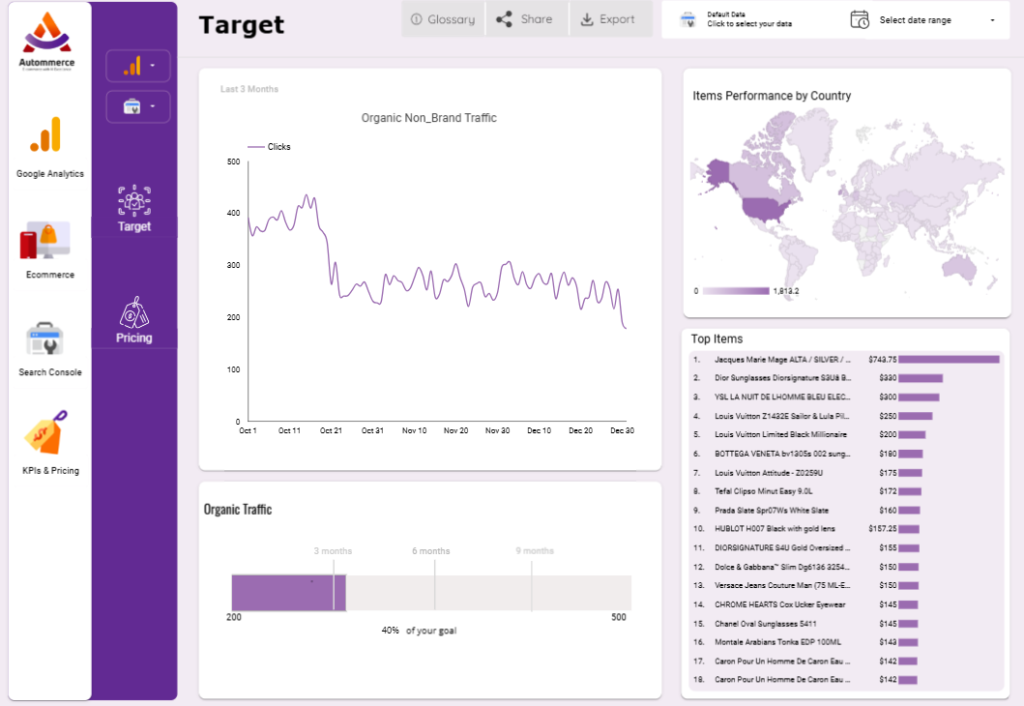1024x706 pixels.
Task: Select the BOTTEGA VENETA sunglasses row
Action: (x=847, y=453)
